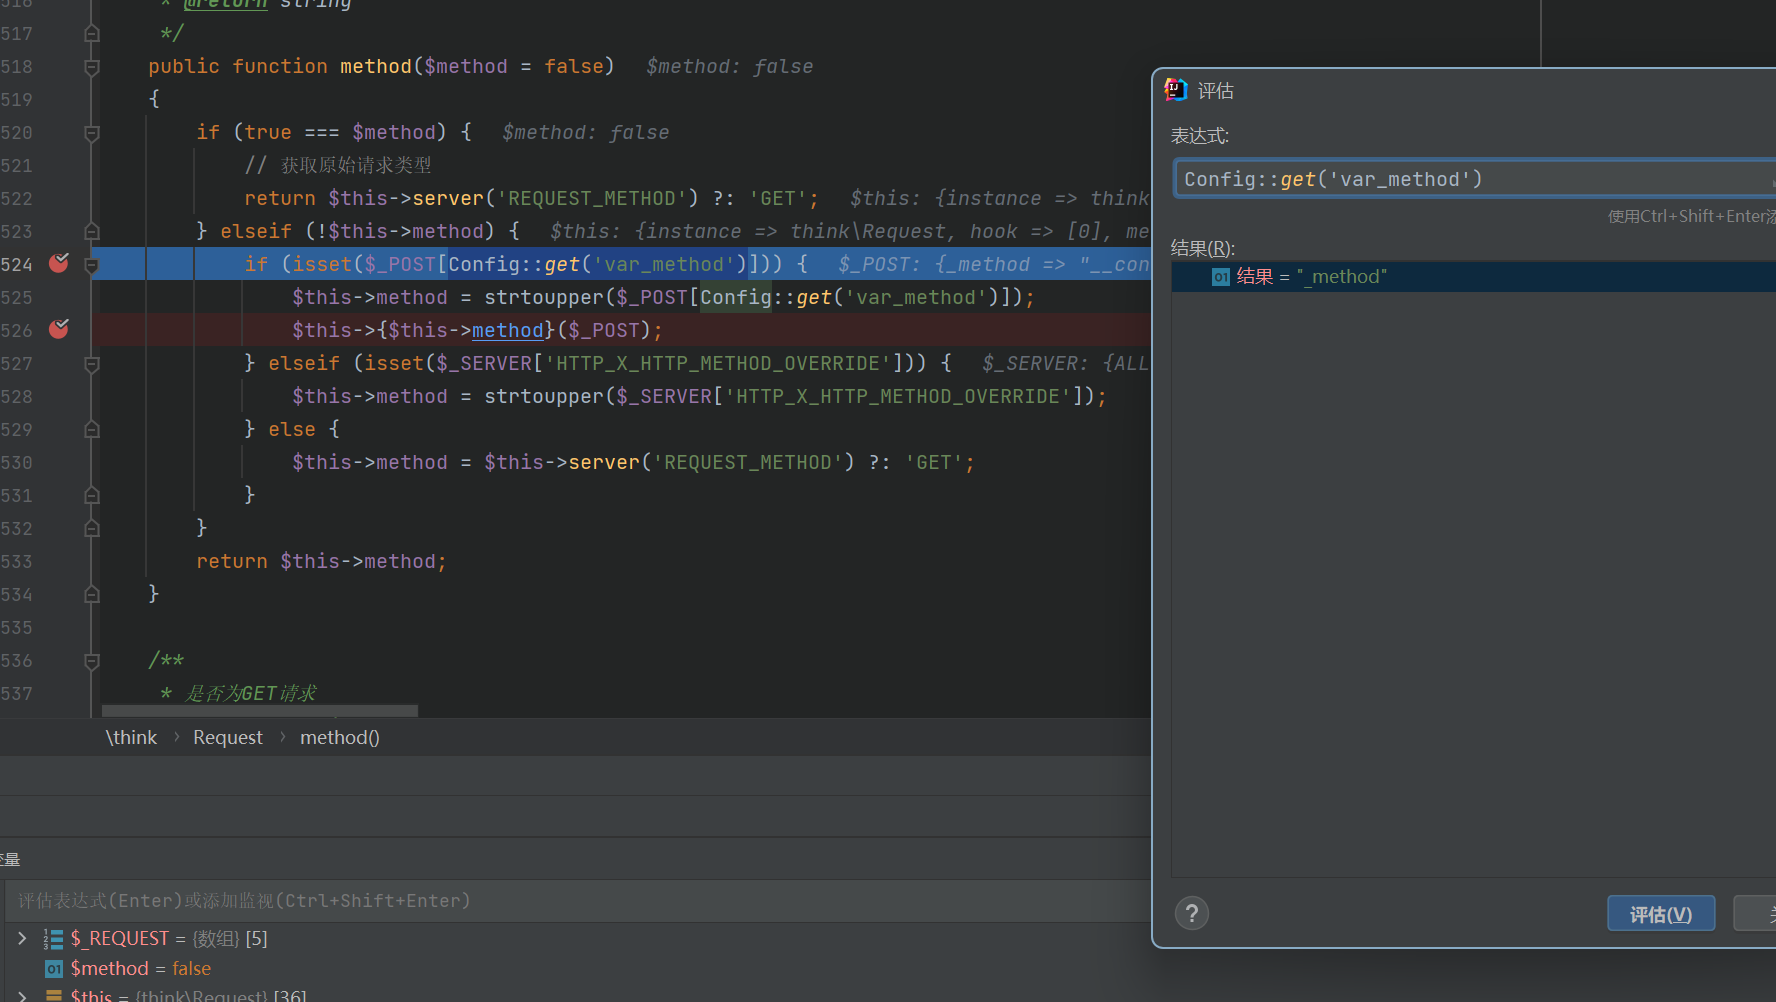Click 'public function method' declaration text
The image size is (1776, 1002).
point(280,67)
